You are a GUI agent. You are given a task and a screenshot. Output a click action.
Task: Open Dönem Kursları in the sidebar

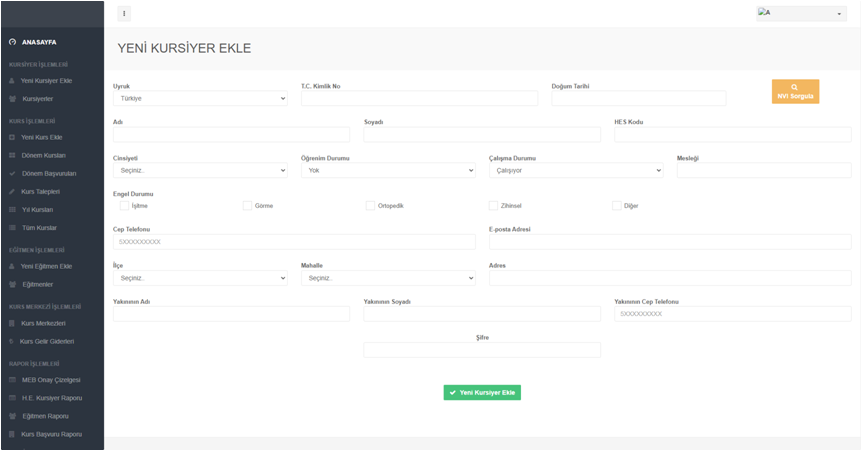tap(43, 155)
